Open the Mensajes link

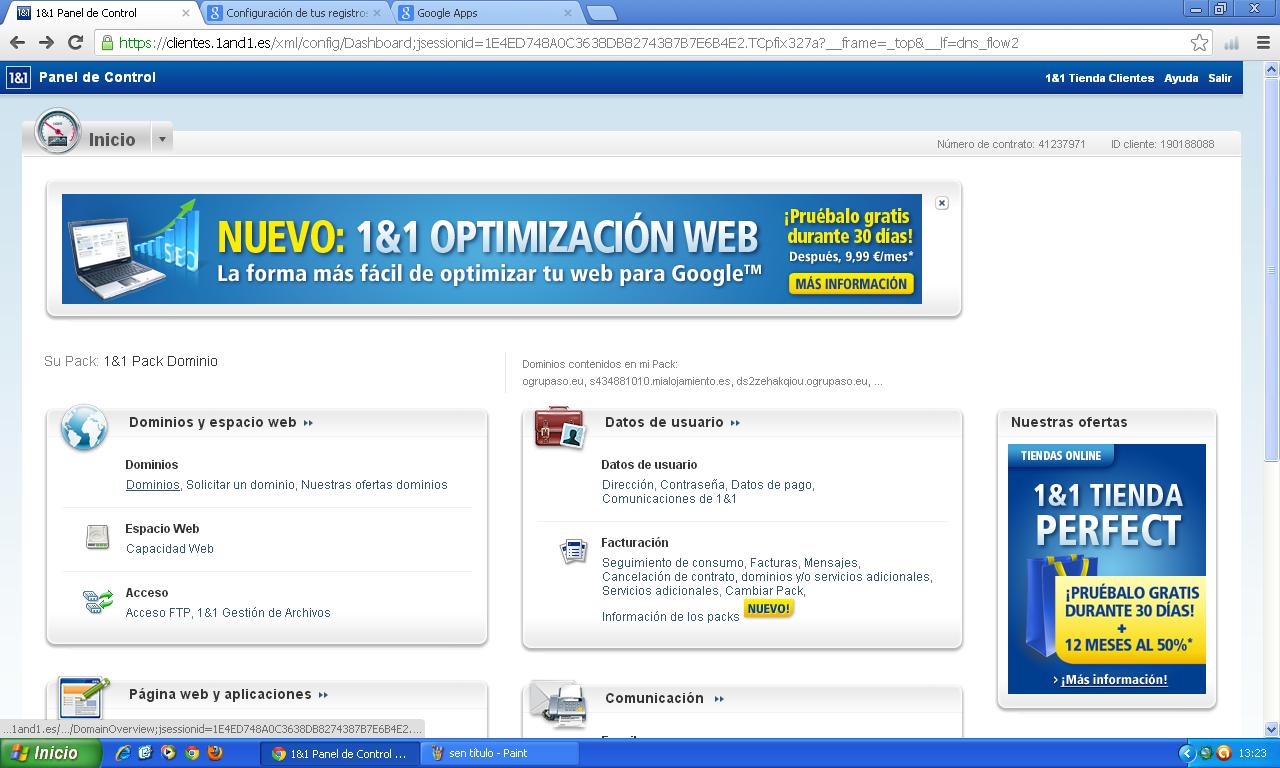click(830, 563)
